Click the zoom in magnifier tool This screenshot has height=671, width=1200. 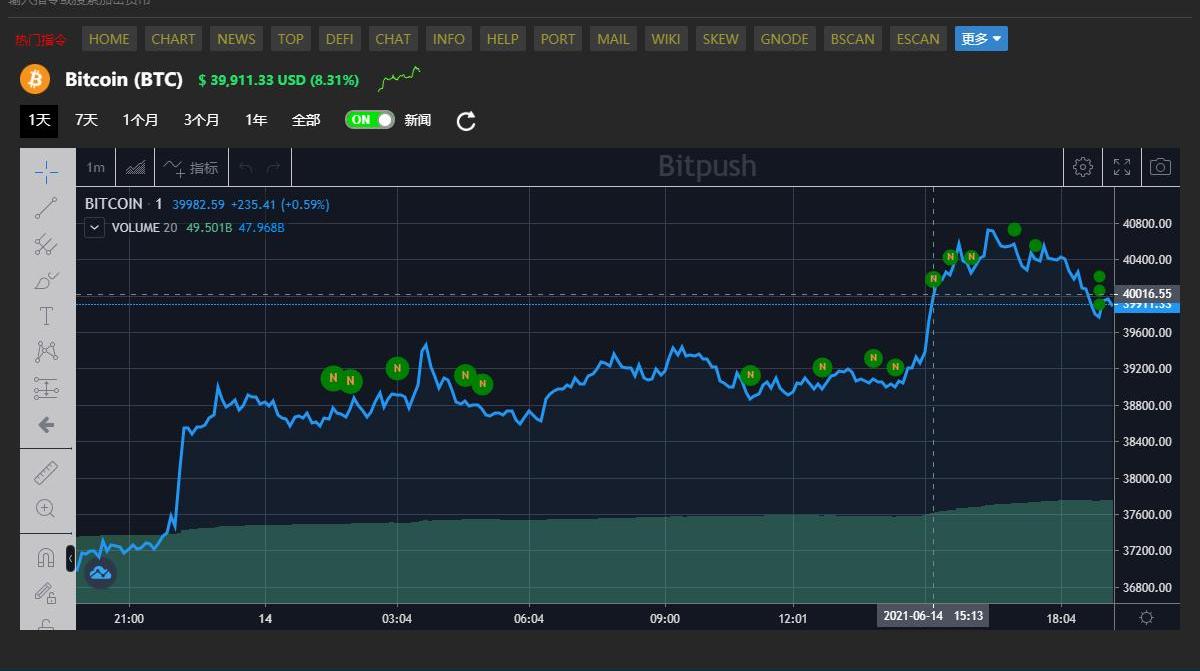coord(46,508)
